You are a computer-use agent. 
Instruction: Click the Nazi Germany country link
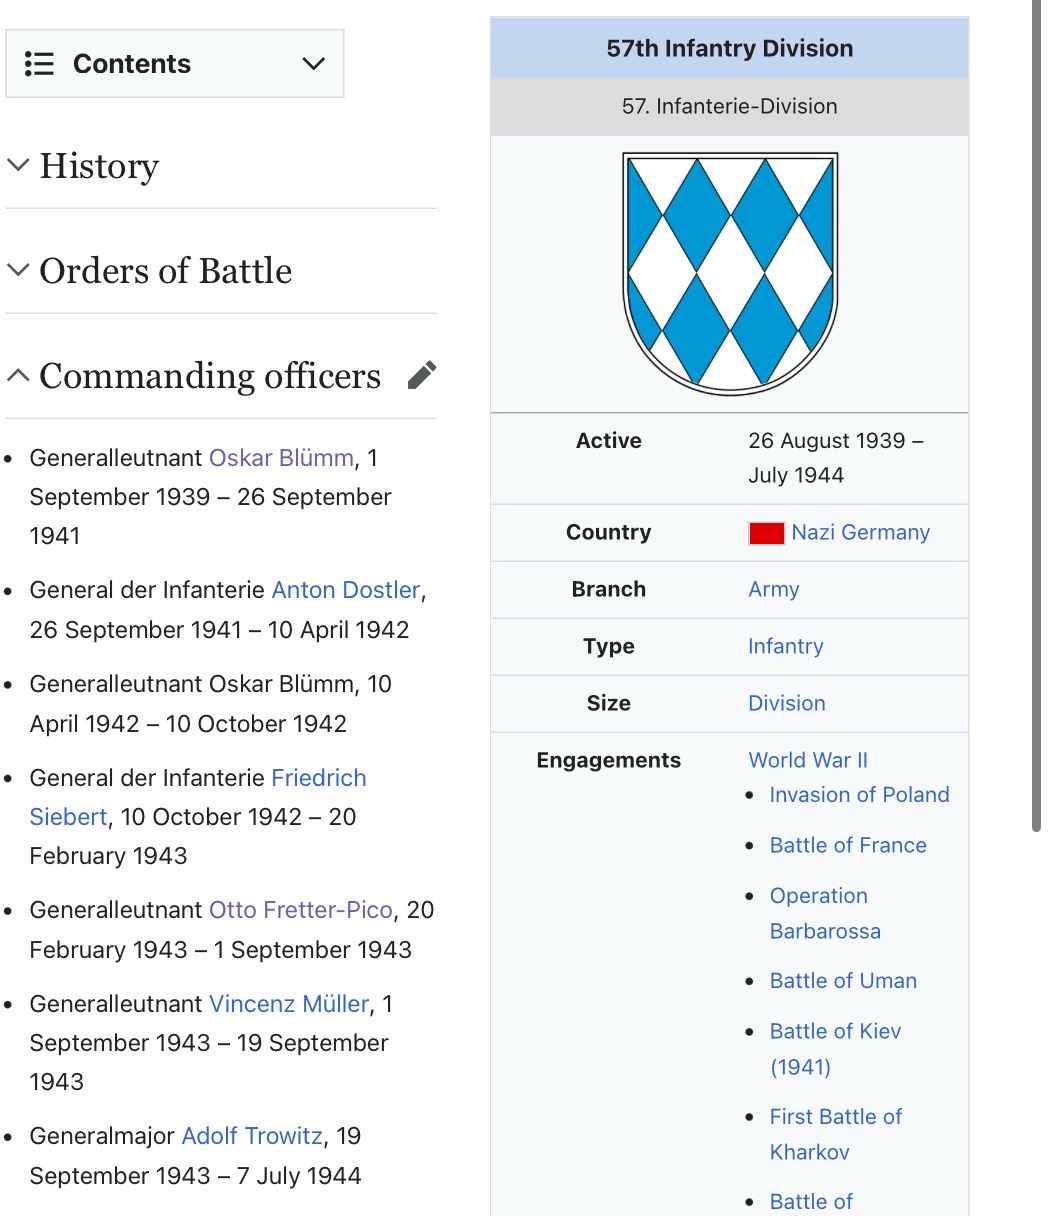(860, 533)
